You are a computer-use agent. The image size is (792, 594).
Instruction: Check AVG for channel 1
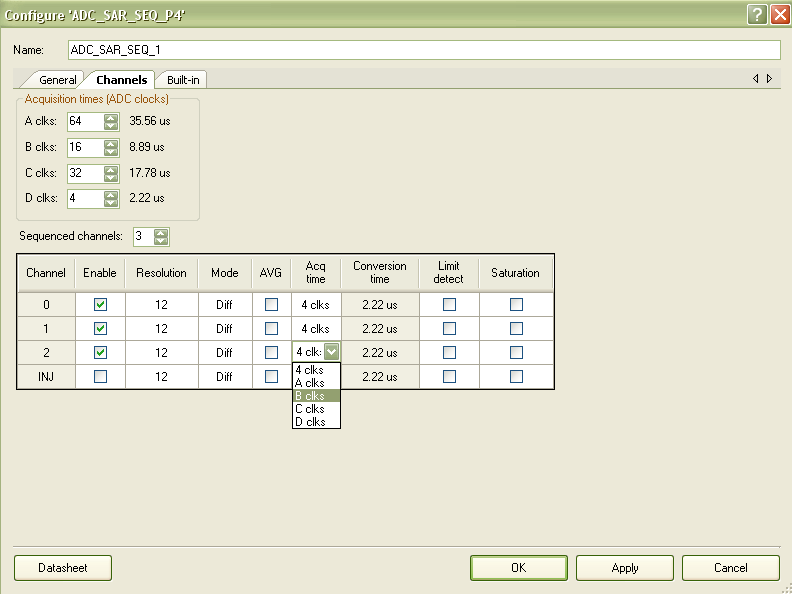[x=271, y=329]
